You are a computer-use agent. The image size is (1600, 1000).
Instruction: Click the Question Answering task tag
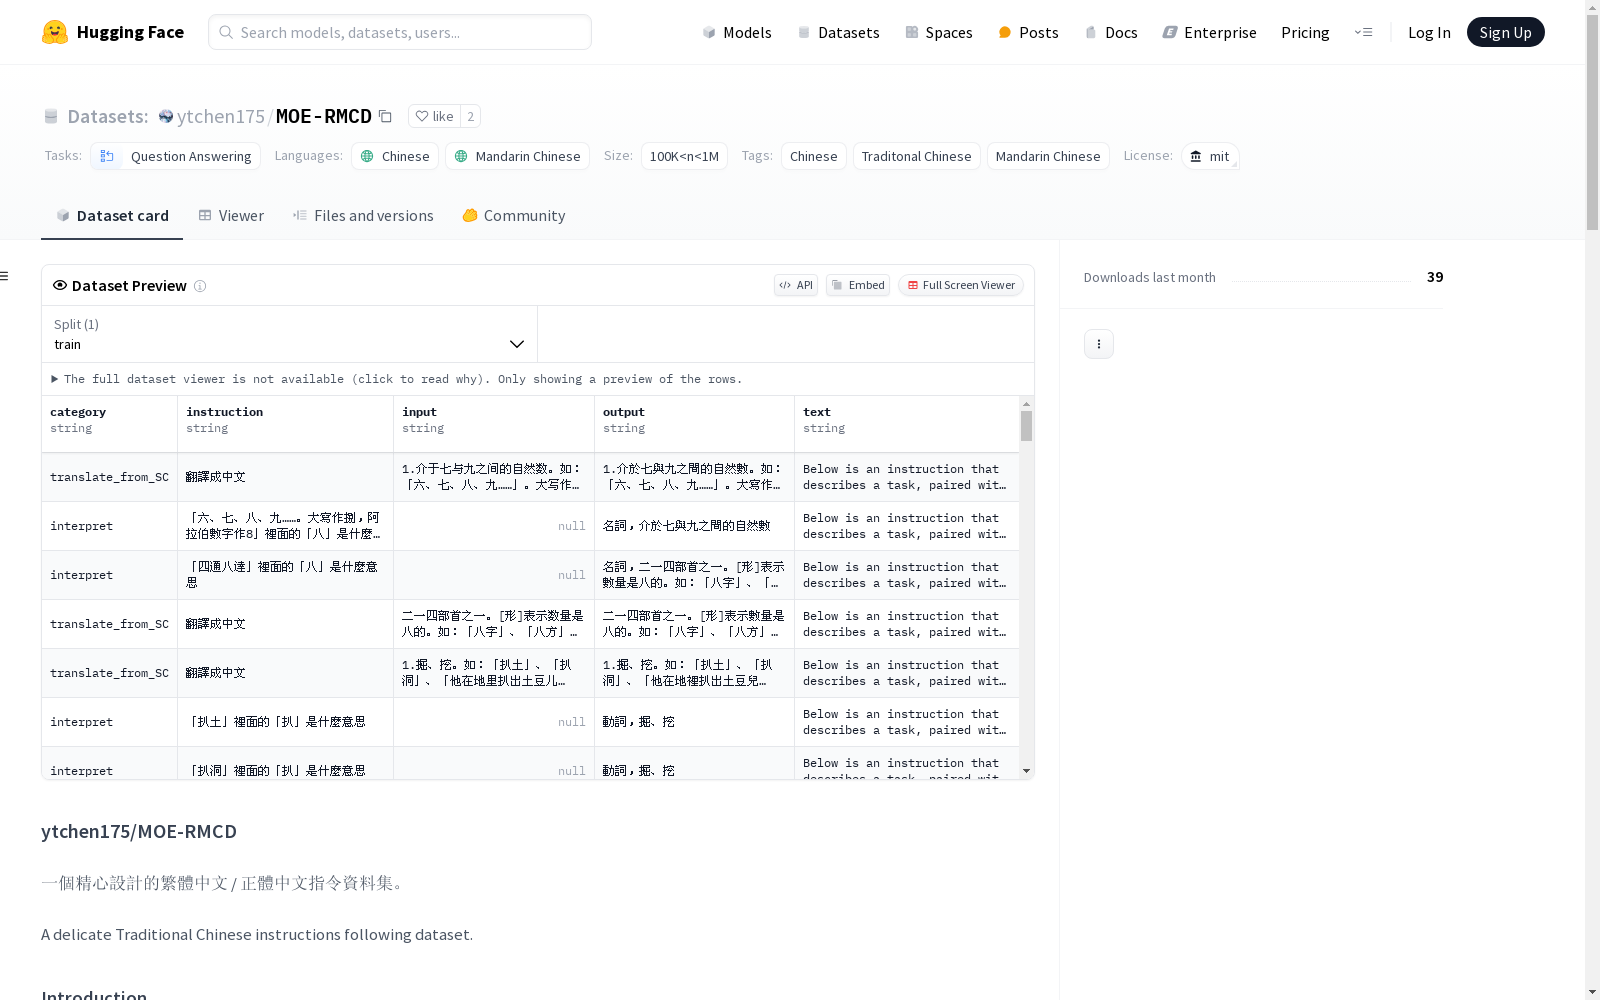tap(176, 156)
